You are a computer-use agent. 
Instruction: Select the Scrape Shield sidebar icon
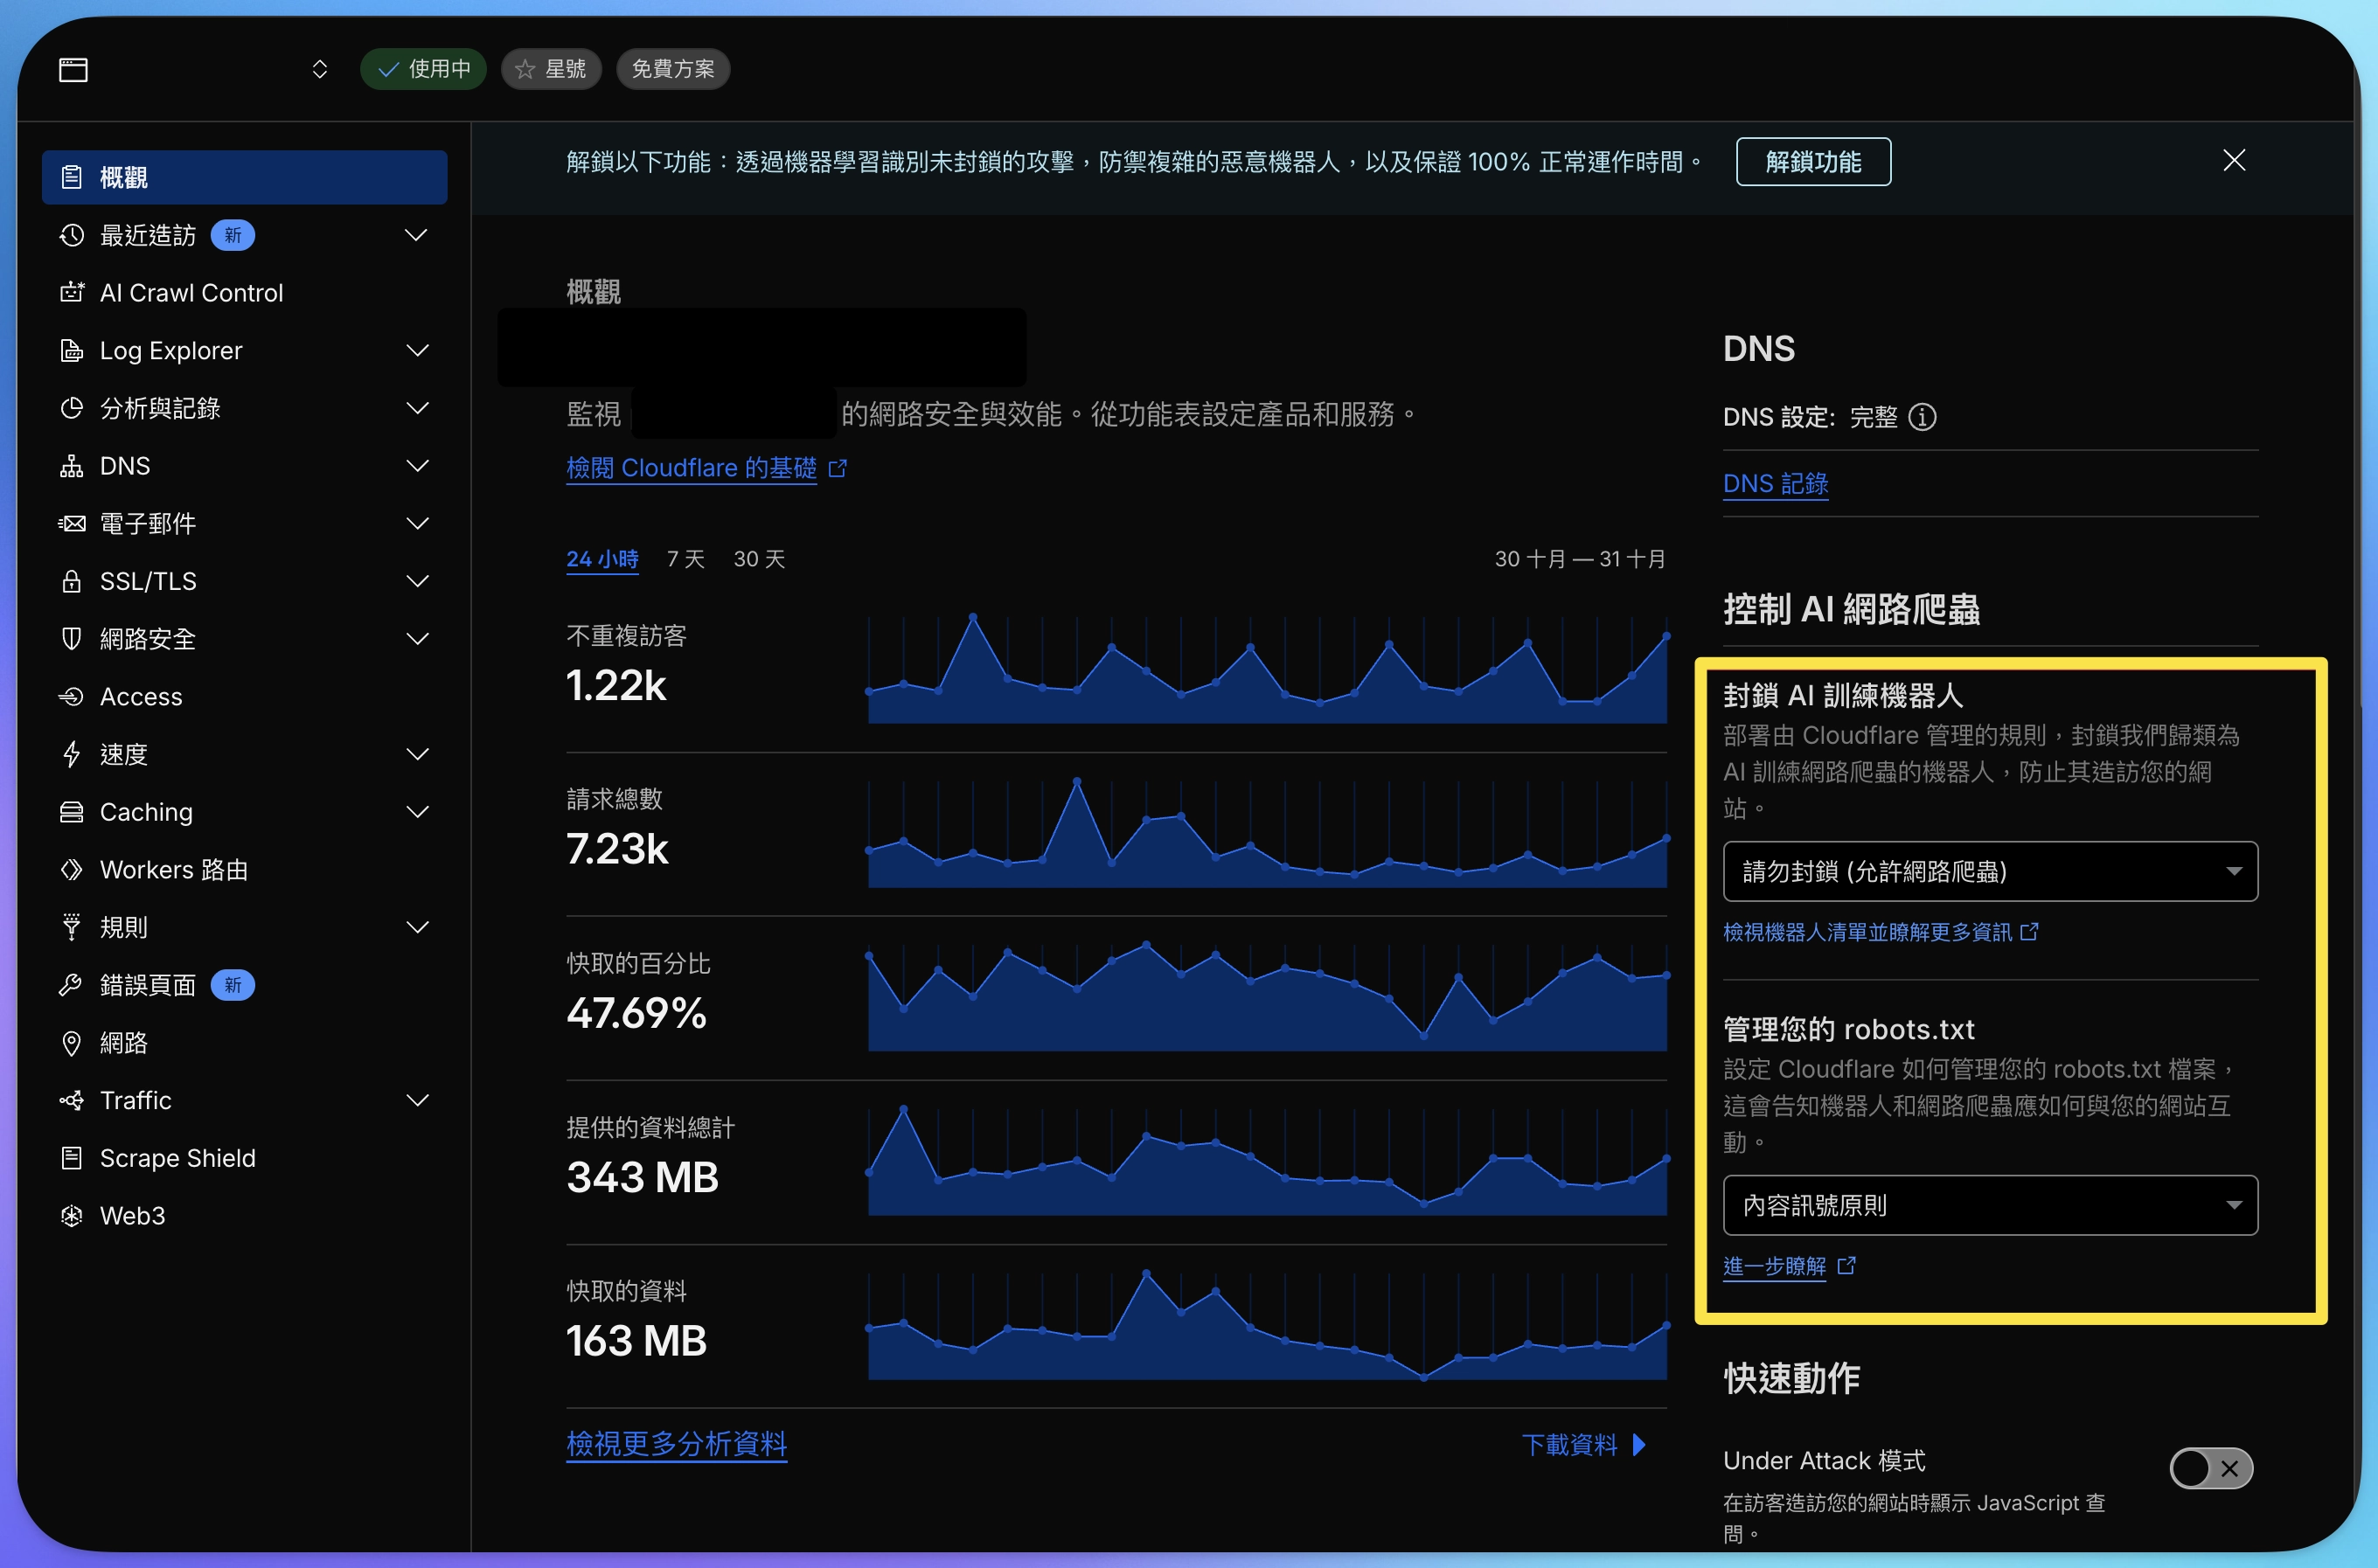(x=71, y=1158)
